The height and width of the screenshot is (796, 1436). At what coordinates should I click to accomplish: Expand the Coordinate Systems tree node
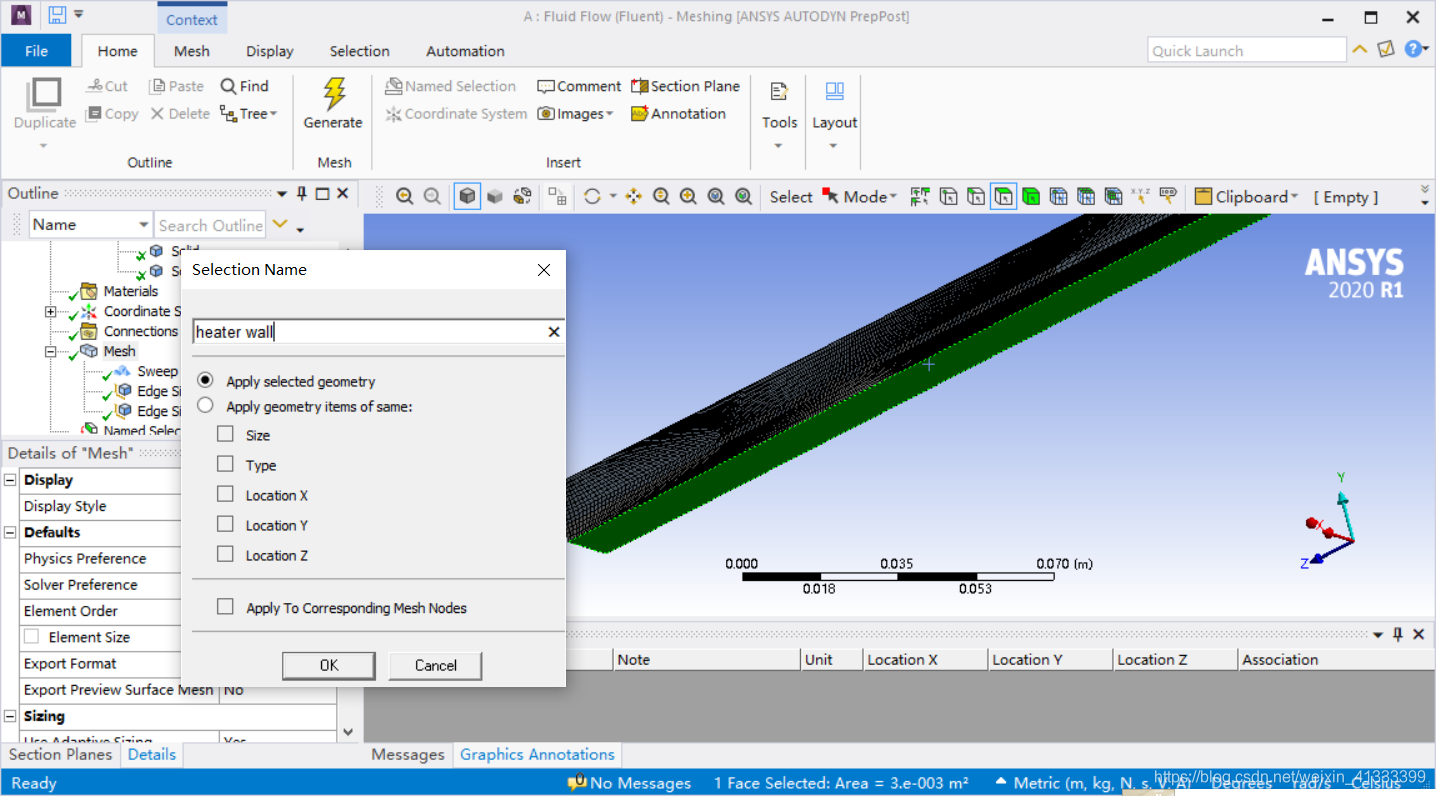point(50,311)
